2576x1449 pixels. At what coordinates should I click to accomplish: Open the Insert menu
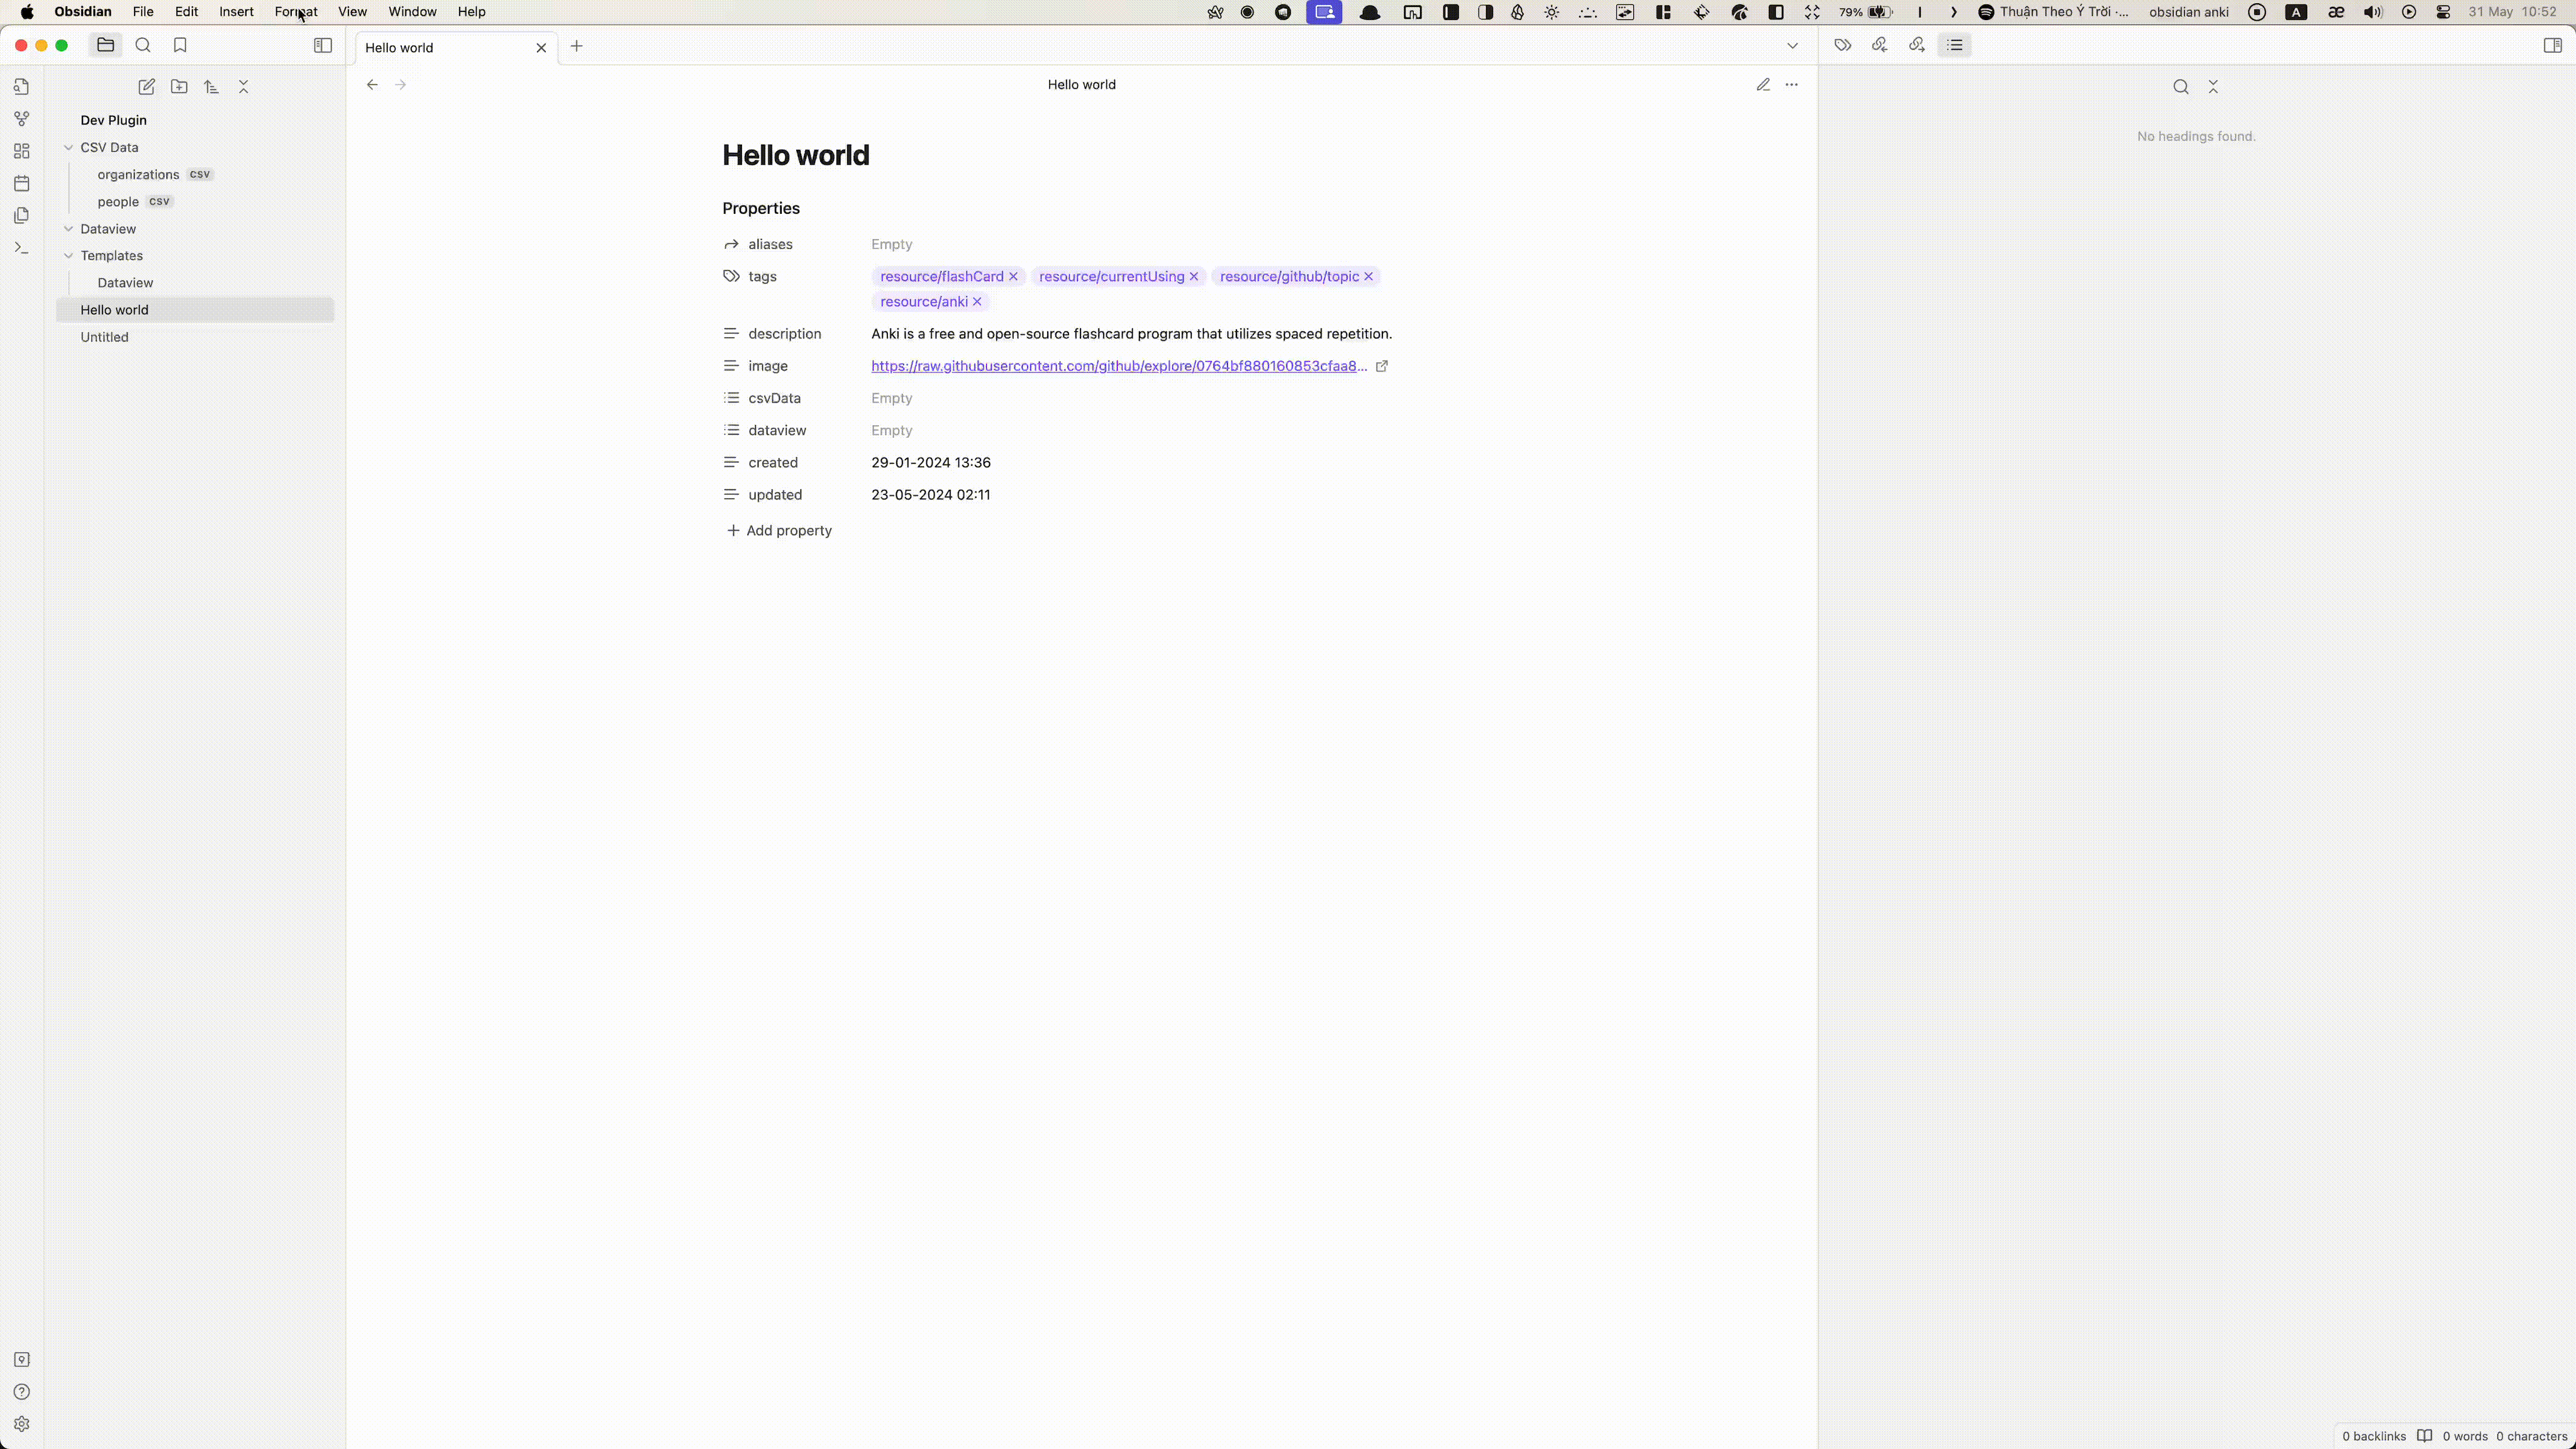[x=237, y=13]
